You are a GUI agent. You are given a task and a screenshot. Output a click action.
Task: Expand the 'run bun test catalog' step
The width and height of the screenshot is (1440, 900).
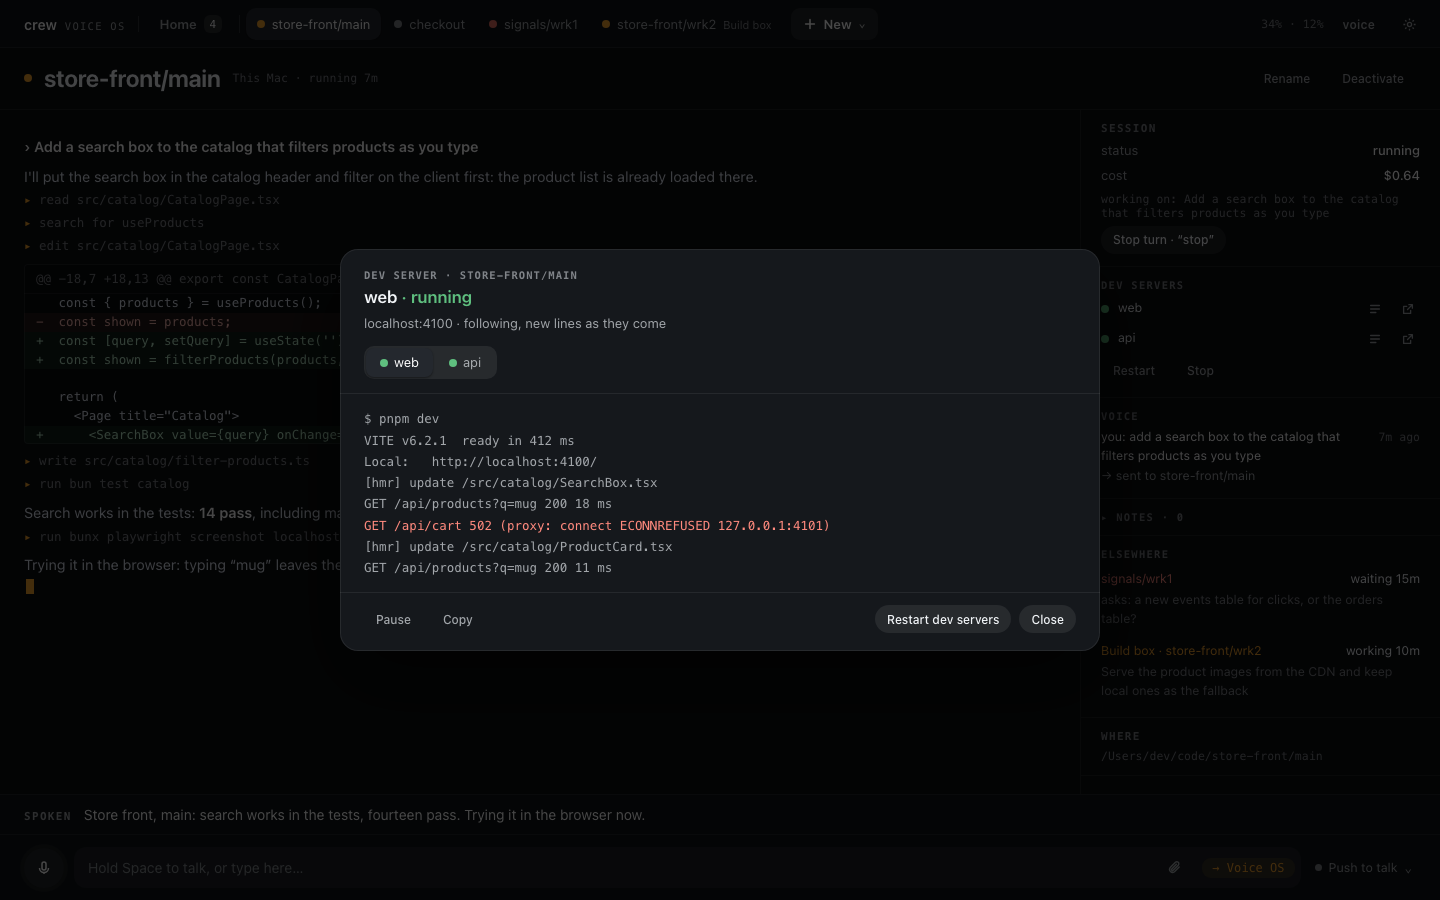[x=107, y=484]
